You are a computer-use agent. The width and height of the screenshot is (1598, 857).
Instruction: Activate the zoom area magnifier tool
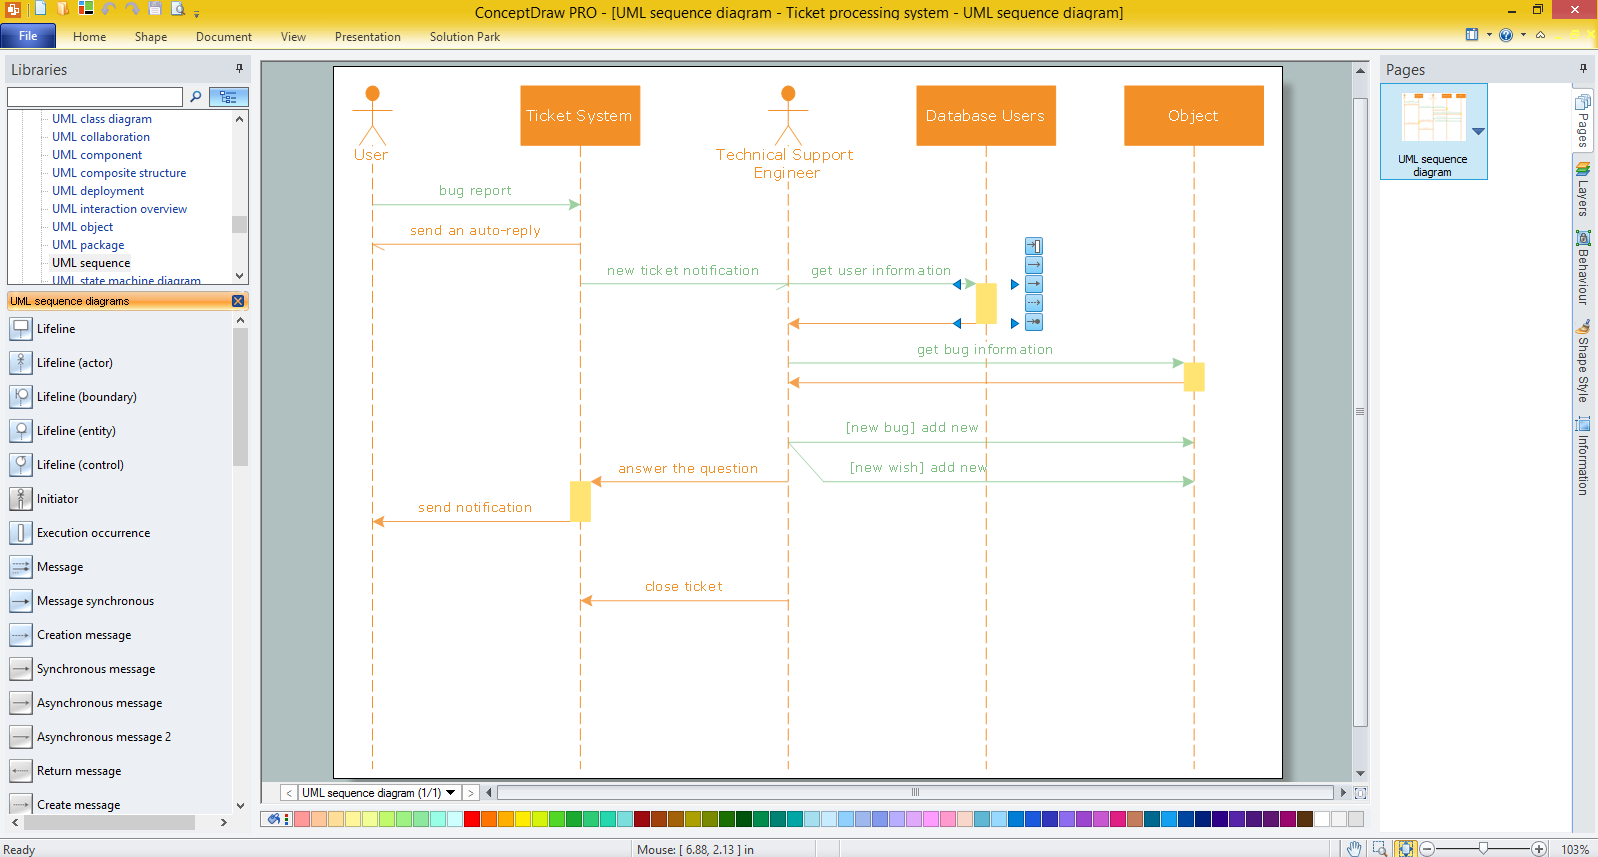click(x=1380, y=849)
